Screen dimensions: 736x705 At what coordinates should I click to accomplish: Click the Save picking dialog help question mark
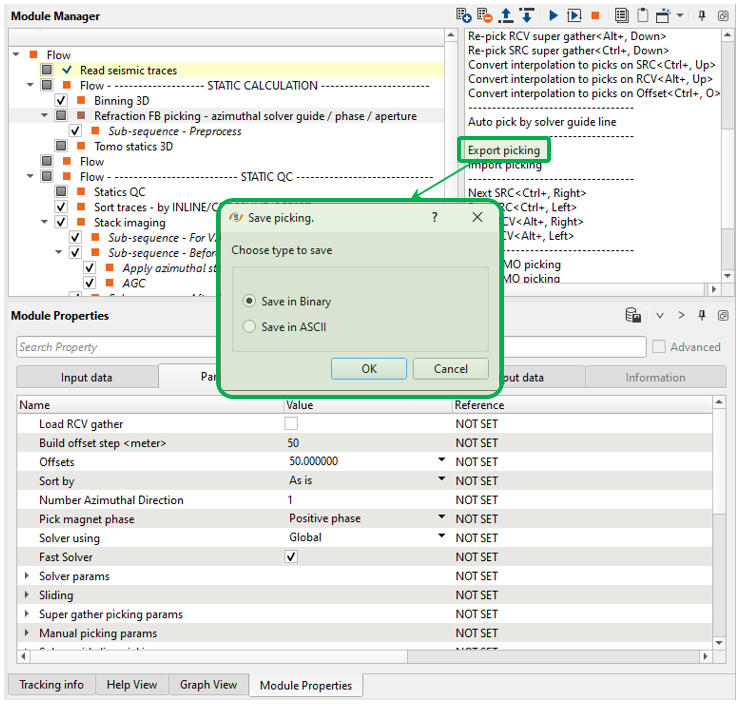click(434, 217)
